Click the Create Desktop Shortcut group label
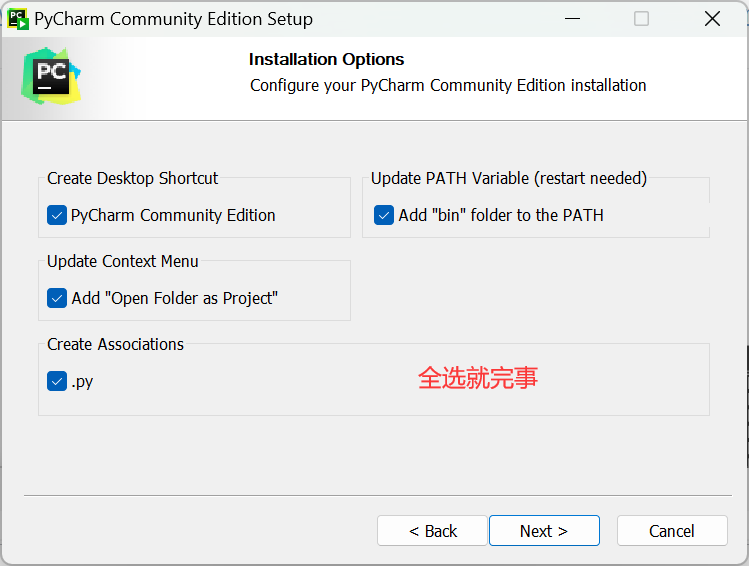Screen dimensions: 749x566 point(132,178)
